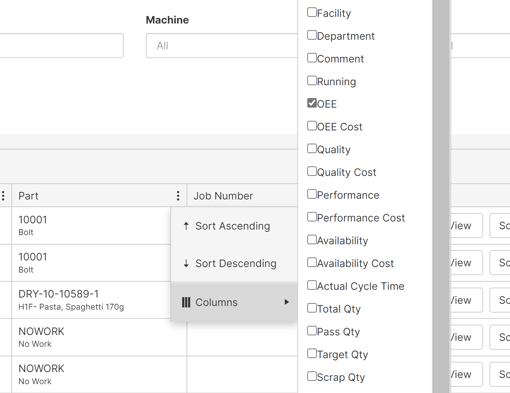Click the descending arrow icon beside Sort Descending
510x393 pixels.
186,263
